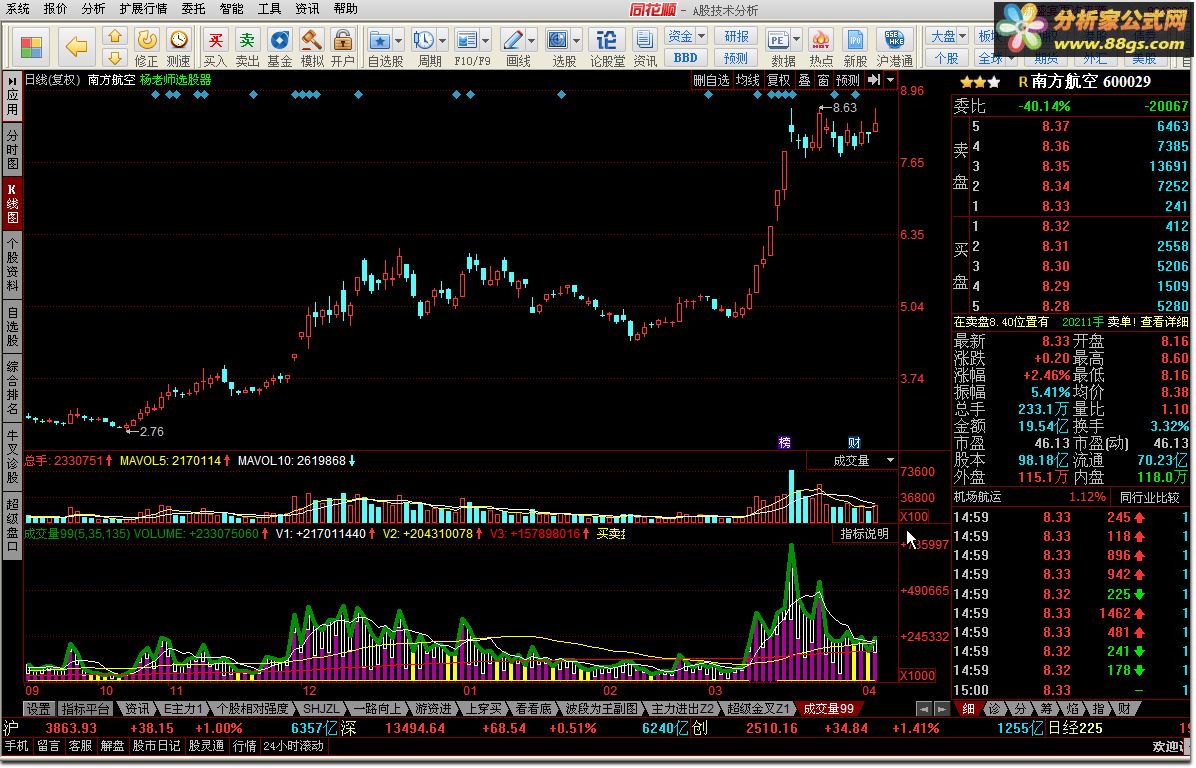Click the 分时图 sidebar tab
This screenshot has height=768, width=1196.
click(x=12, y=149)
